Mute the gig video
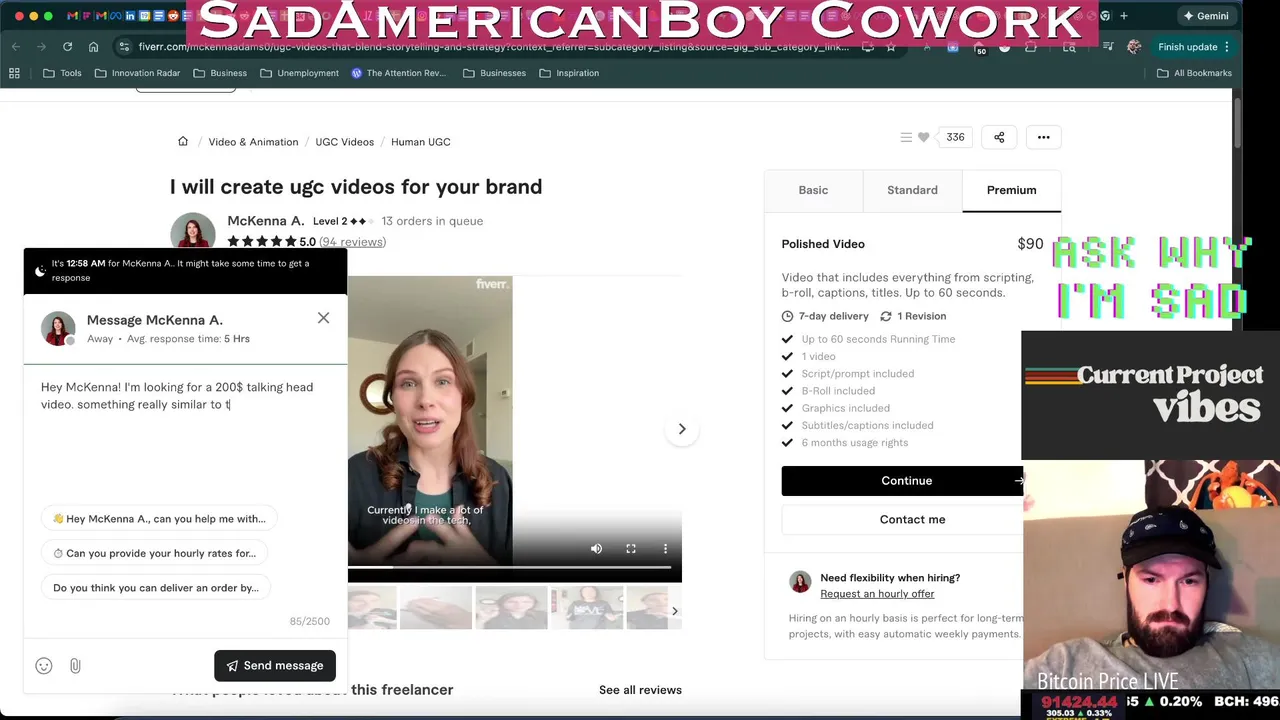 click(x=596, y=548)
